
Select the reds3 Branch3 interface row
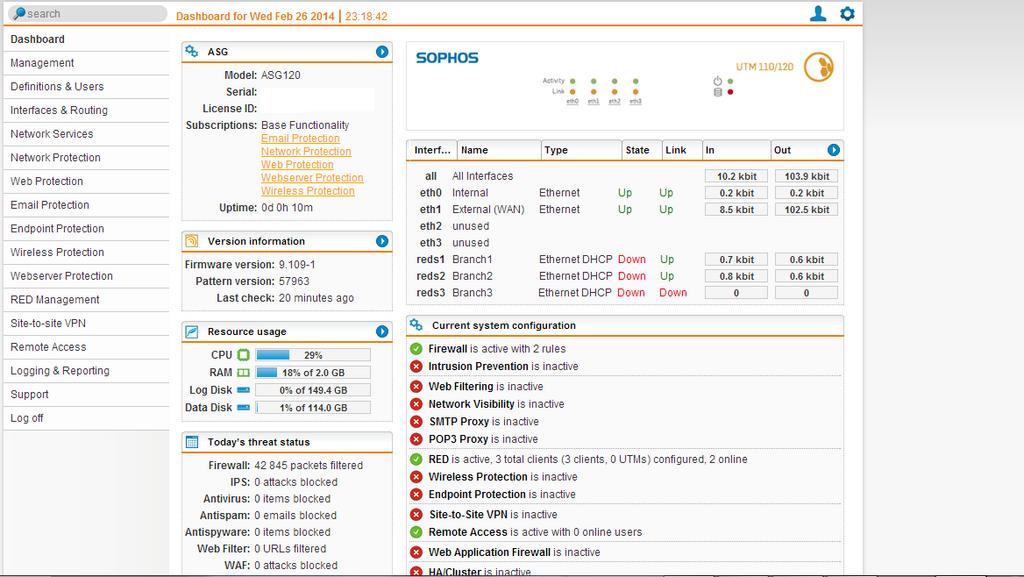(x=625, y=292)
